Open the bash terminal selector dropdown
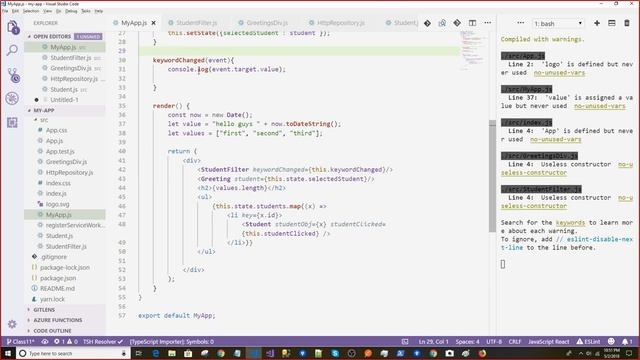This screenshot has height=360, width=640. (558, 24)
